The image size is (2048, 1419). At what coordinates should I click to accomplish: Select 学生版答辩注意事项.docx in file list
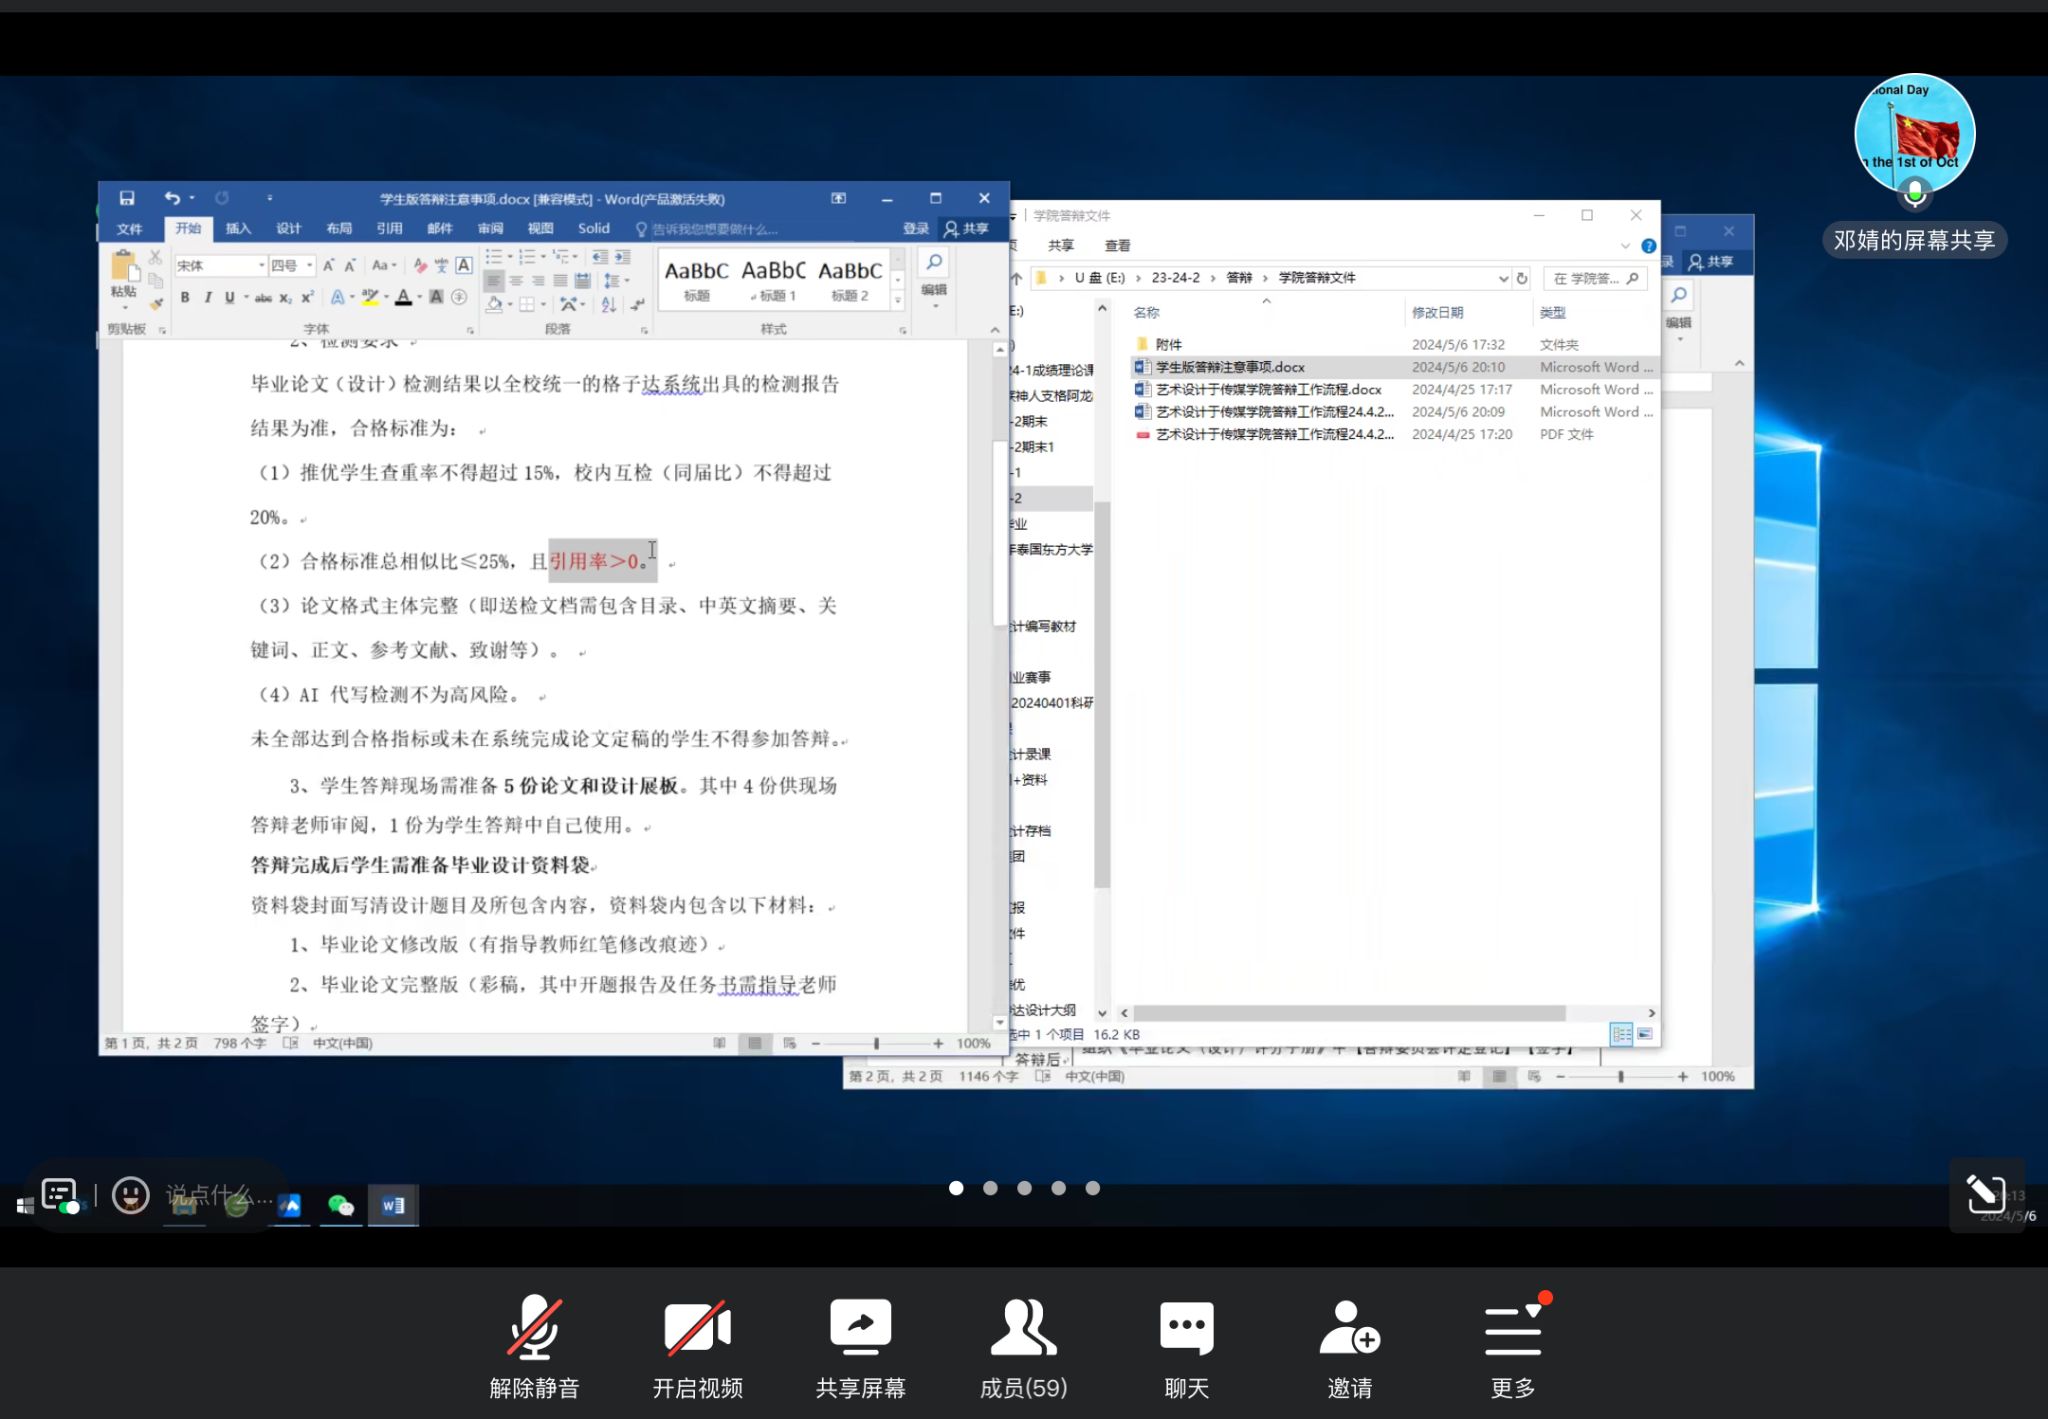(1230, 367)
